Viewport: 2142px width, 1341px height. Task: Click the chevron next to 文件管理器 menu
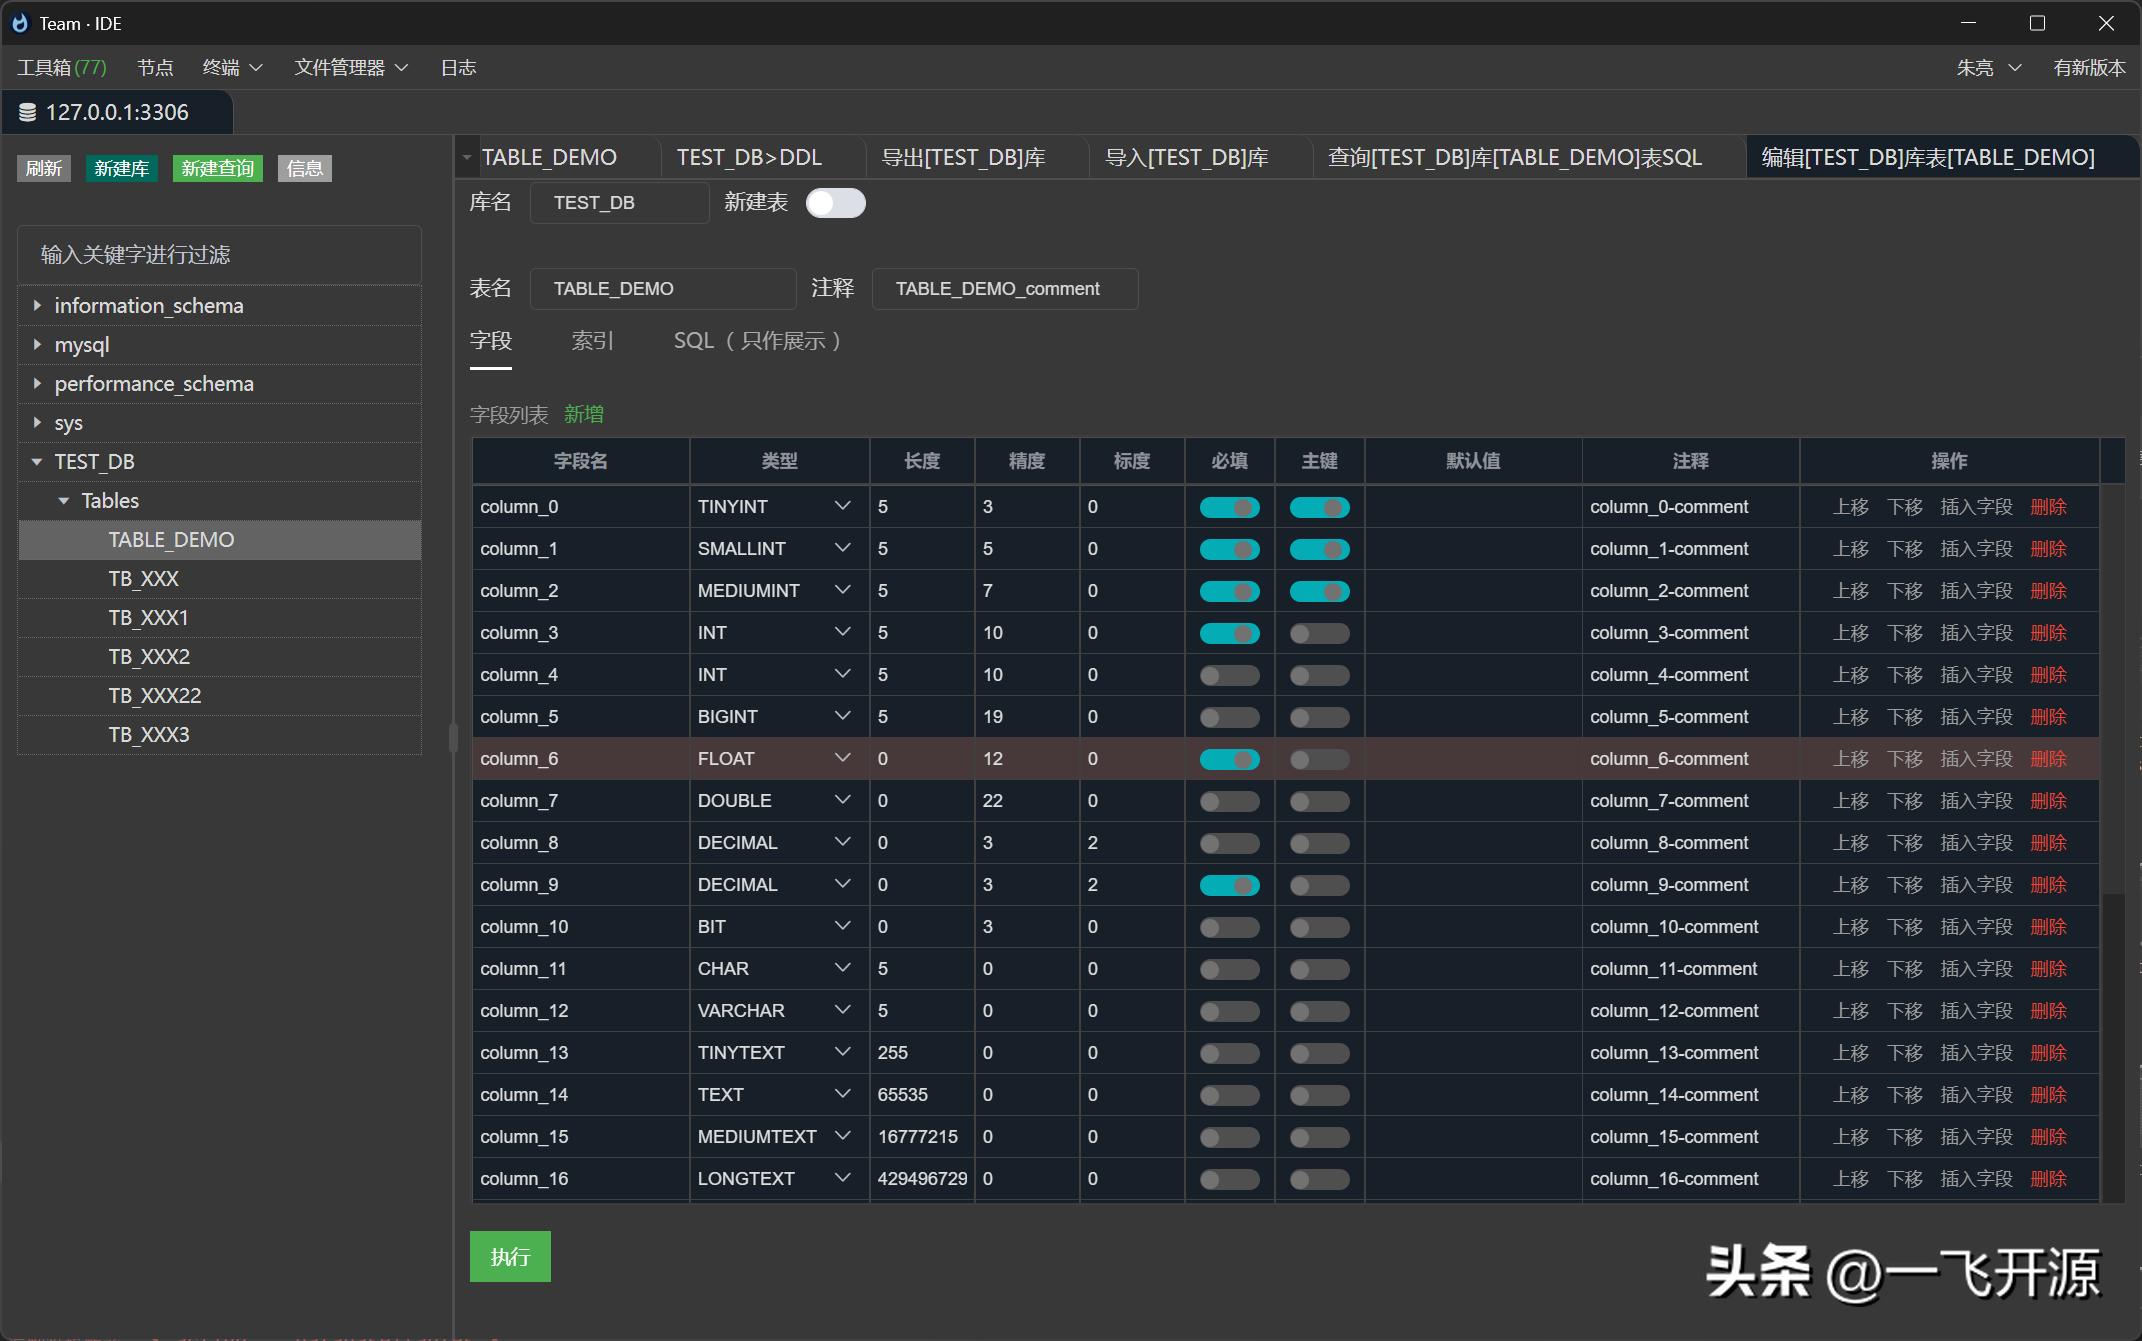click(x=402, y=68)
